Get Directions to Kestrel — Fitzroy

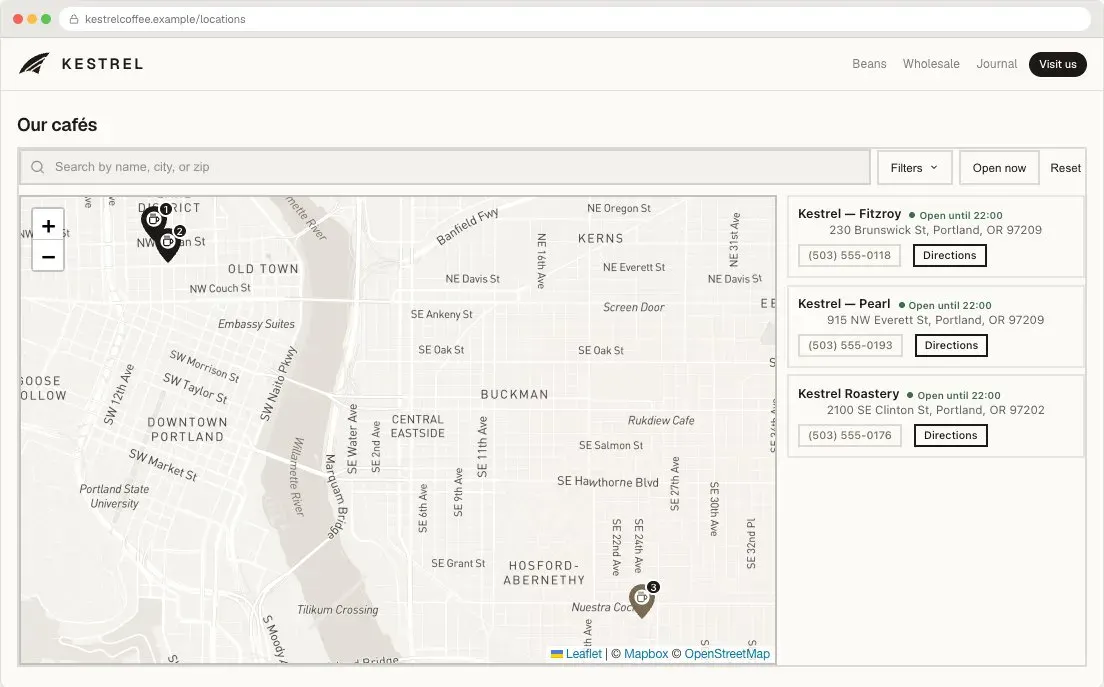(x=949, y=256)
